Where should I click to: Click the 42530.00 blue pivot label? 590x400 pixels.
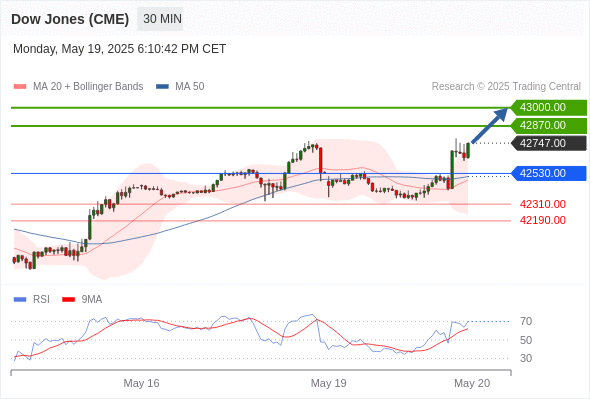[x=549, y=173]
